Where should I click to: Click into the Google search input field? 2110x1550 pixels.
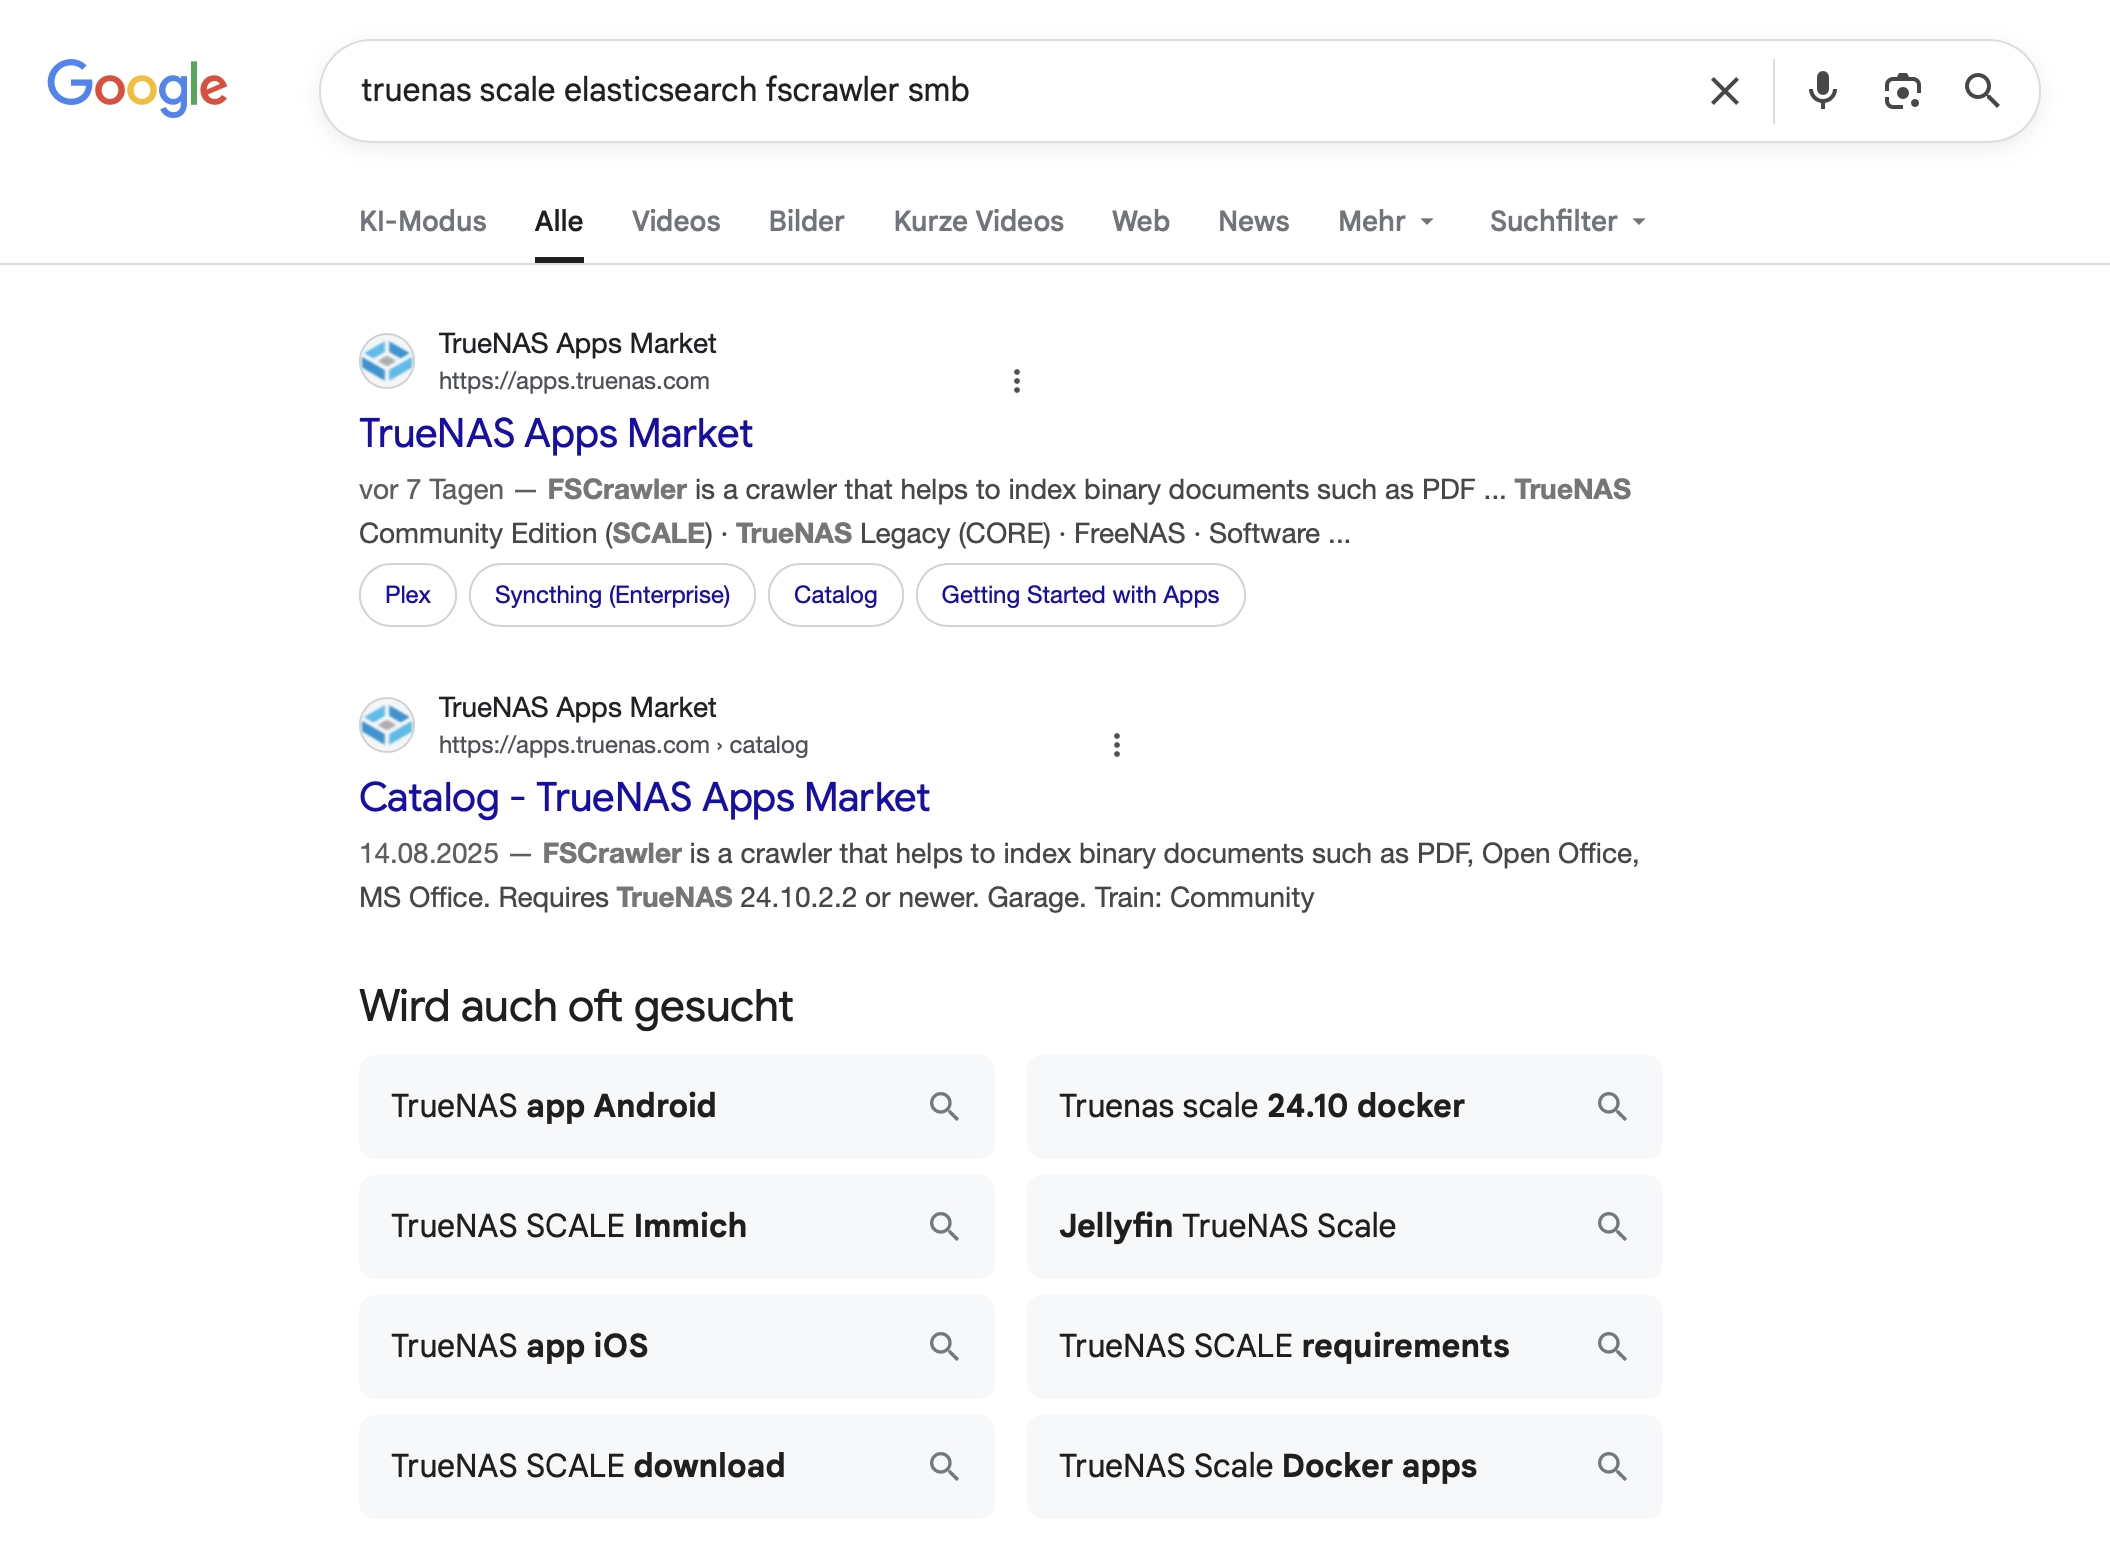click(1000, 90)
